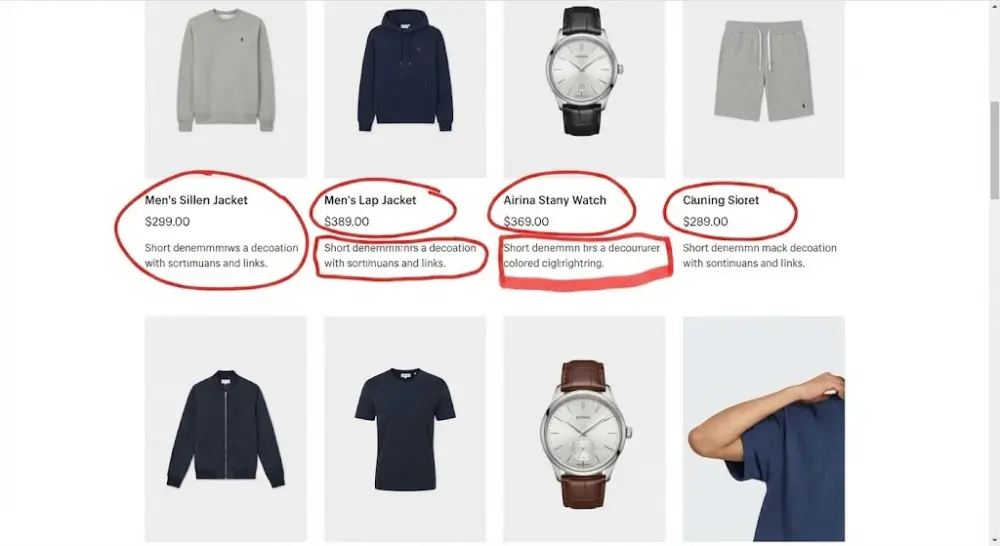The image size is (1000, 546).
Task: Click the $299.00 price label
Action: point(167,222)
